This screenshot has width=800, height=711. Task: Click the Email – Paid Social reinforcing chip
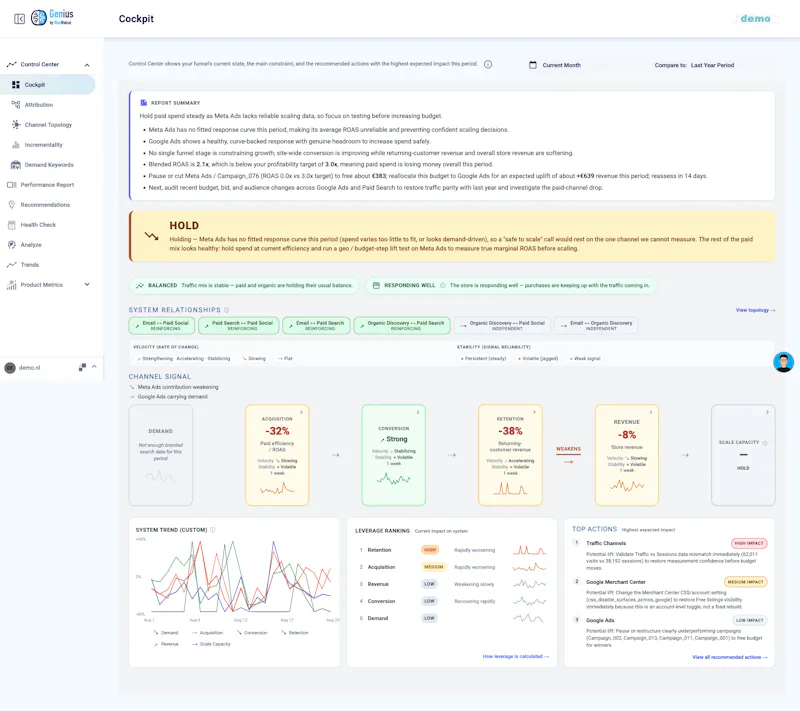click(x=162, y=325)
